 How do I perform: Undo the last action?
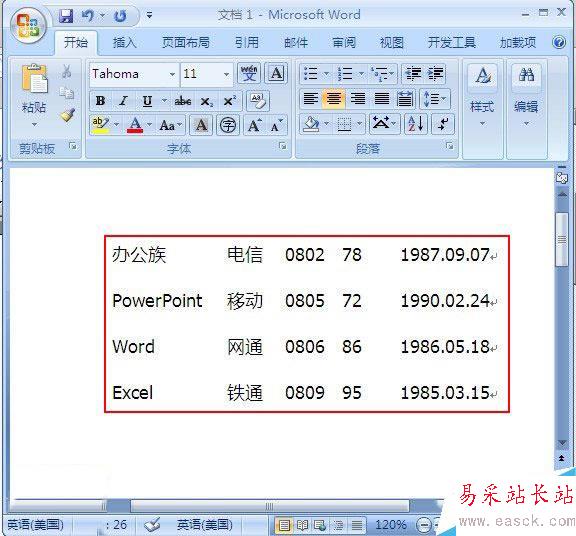click(x=87, y=16)
